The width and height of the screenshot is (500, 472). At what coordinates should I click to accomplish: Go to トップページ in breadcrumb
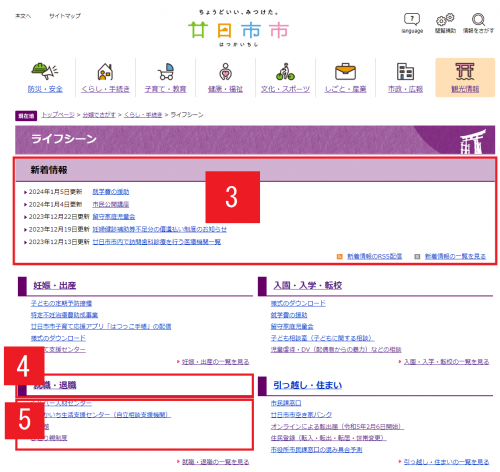(58, 115)
